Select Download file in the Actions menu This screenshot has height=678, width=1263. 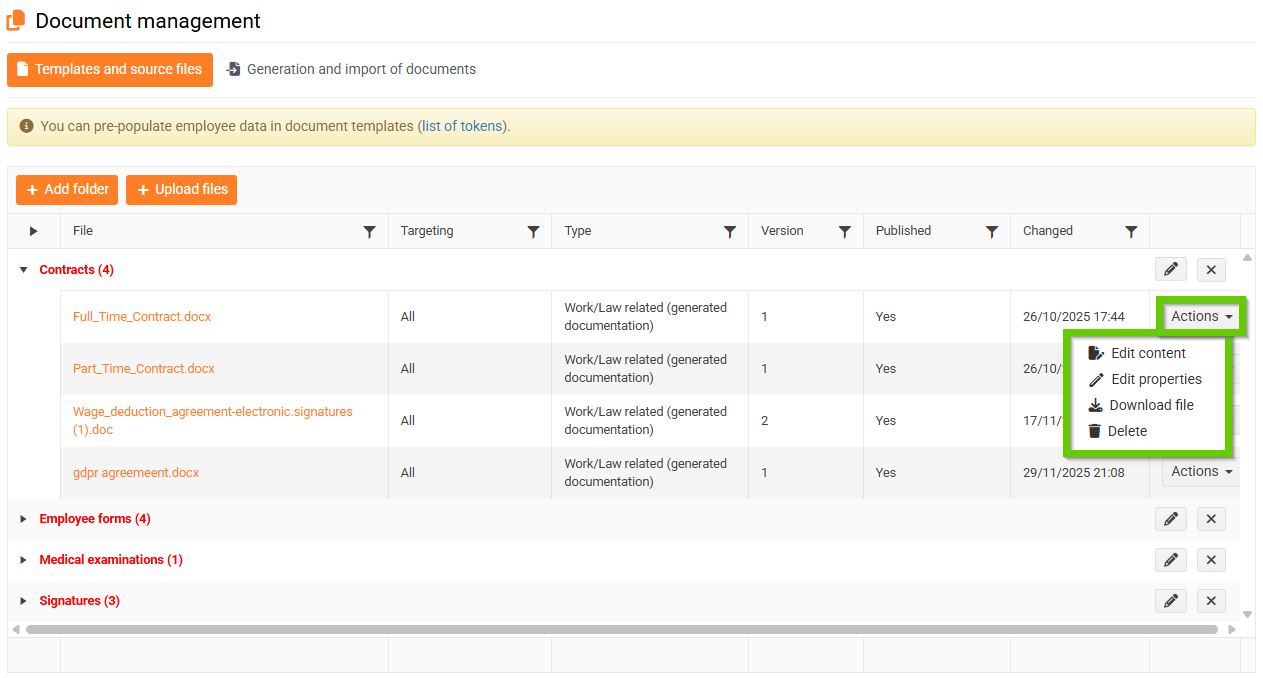(x=1150, y=405)
